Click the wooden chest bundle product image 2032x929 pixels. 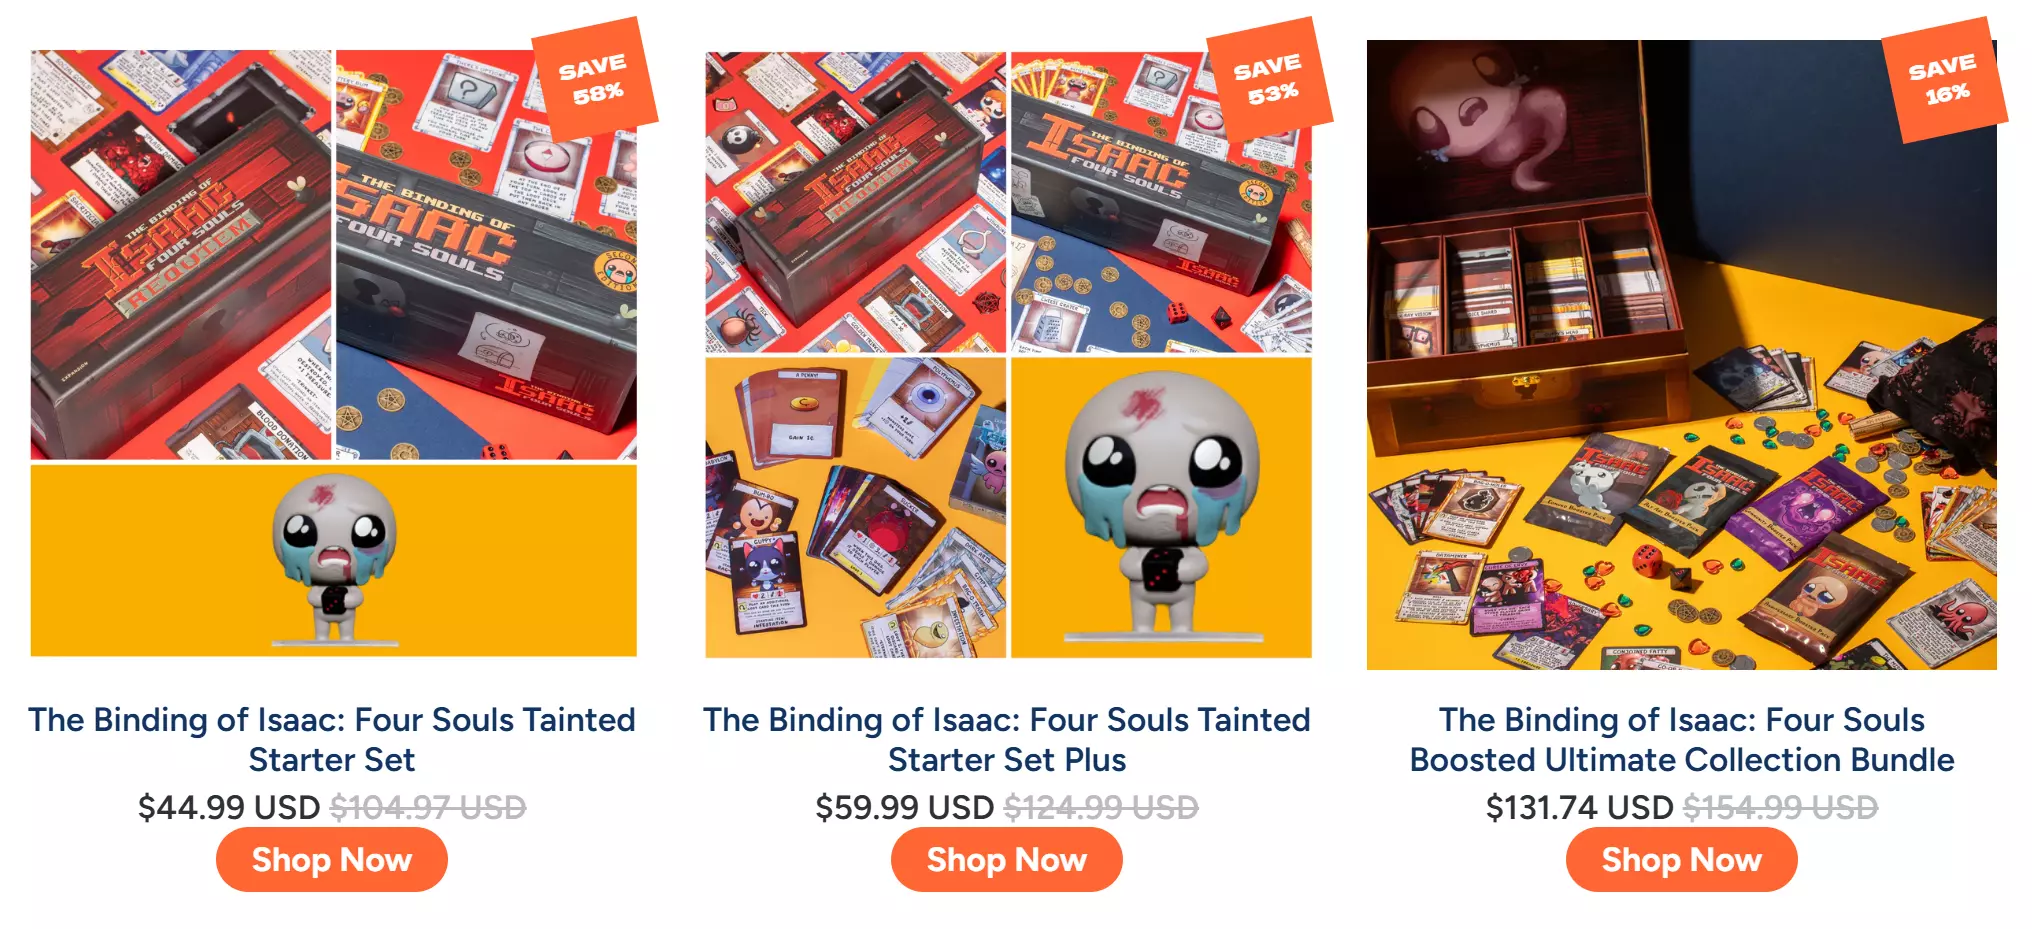tap(1682, 355)
